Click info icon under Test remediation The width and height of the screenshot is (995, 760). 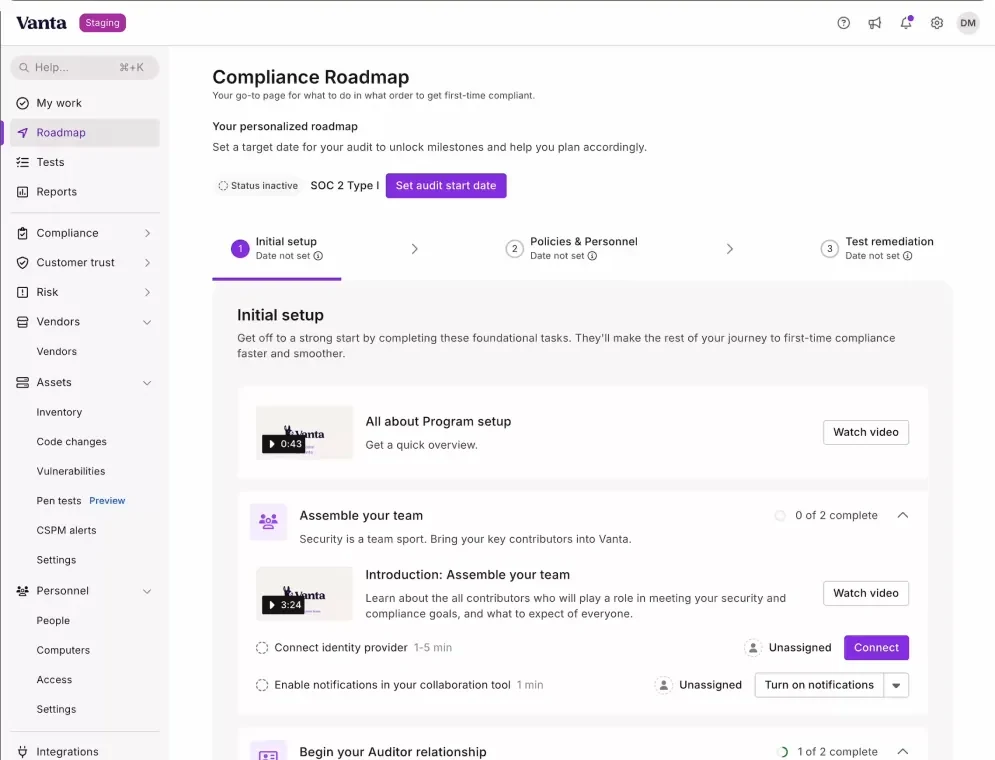tap(907, 256)
